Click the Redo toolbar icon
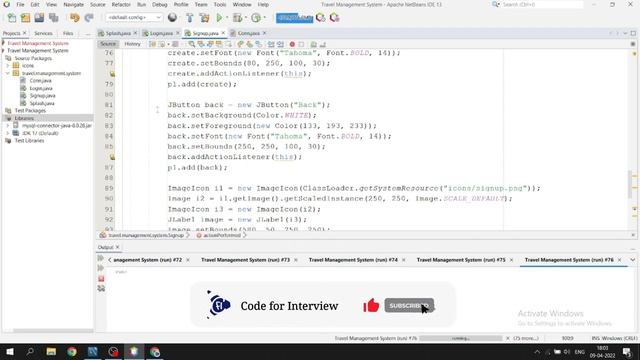The width and height of the screenshot is (640, 360). 89,18
